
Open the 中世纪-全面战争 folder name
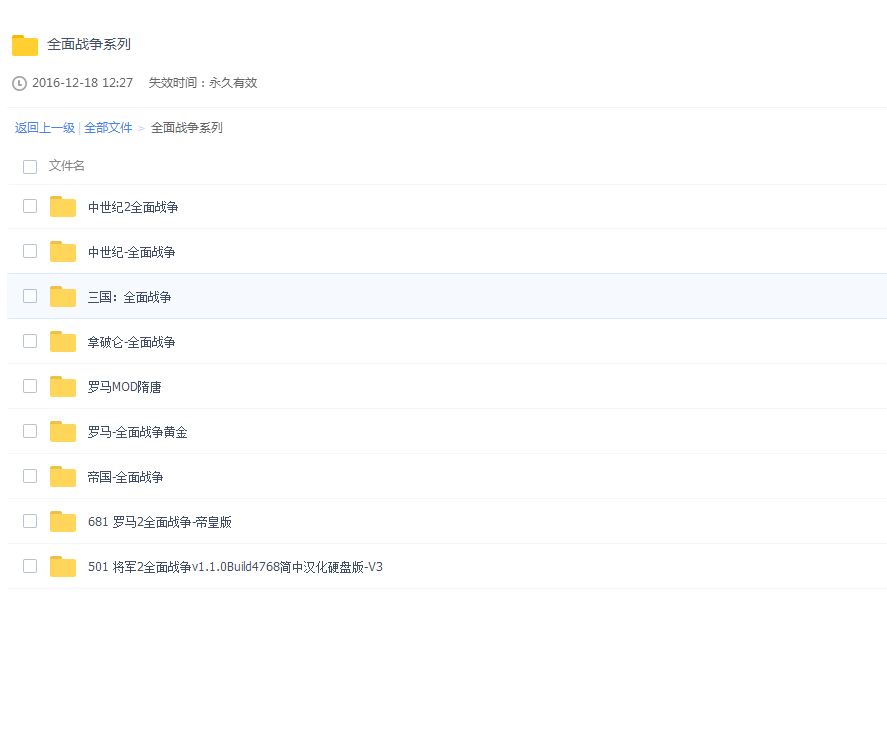click(131, 252)
